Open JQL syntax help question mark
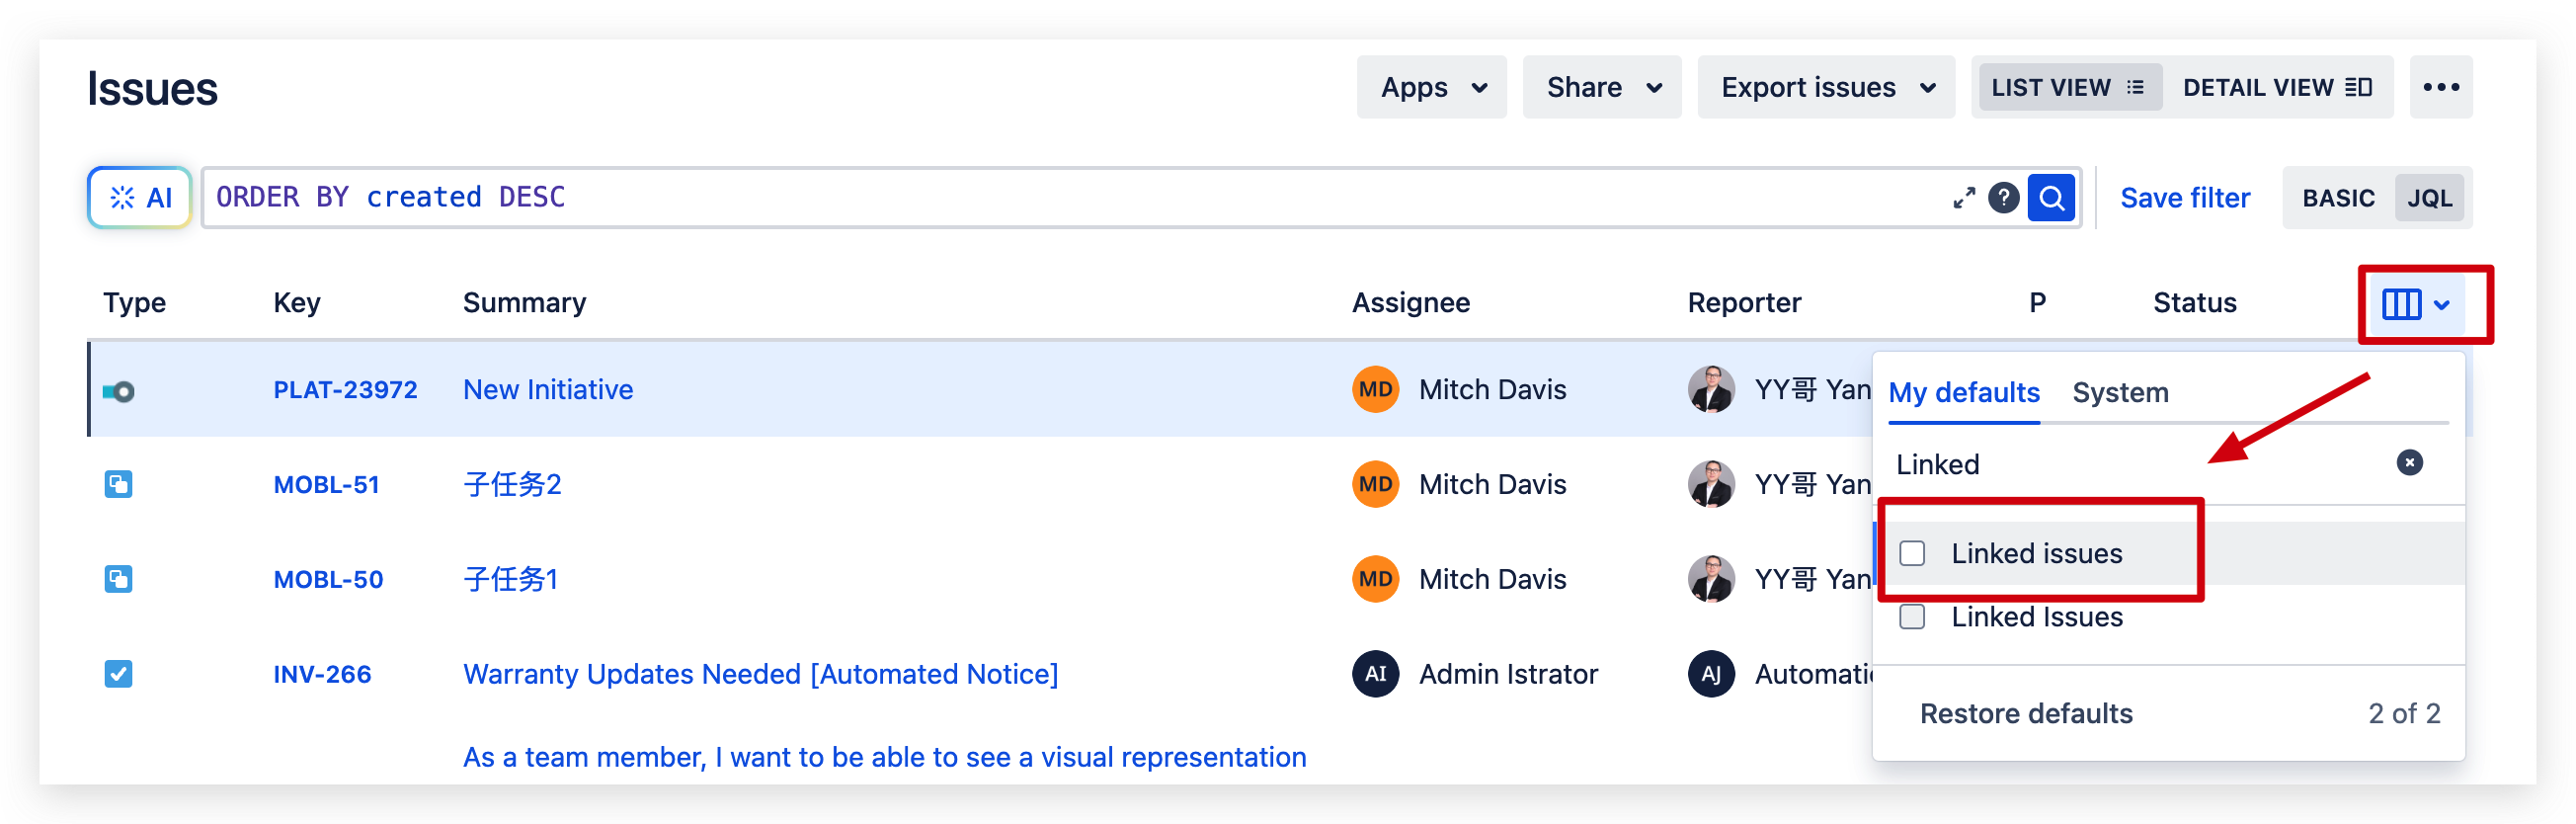Screen dimensions: 2576x824 [x=2003, y=197]
